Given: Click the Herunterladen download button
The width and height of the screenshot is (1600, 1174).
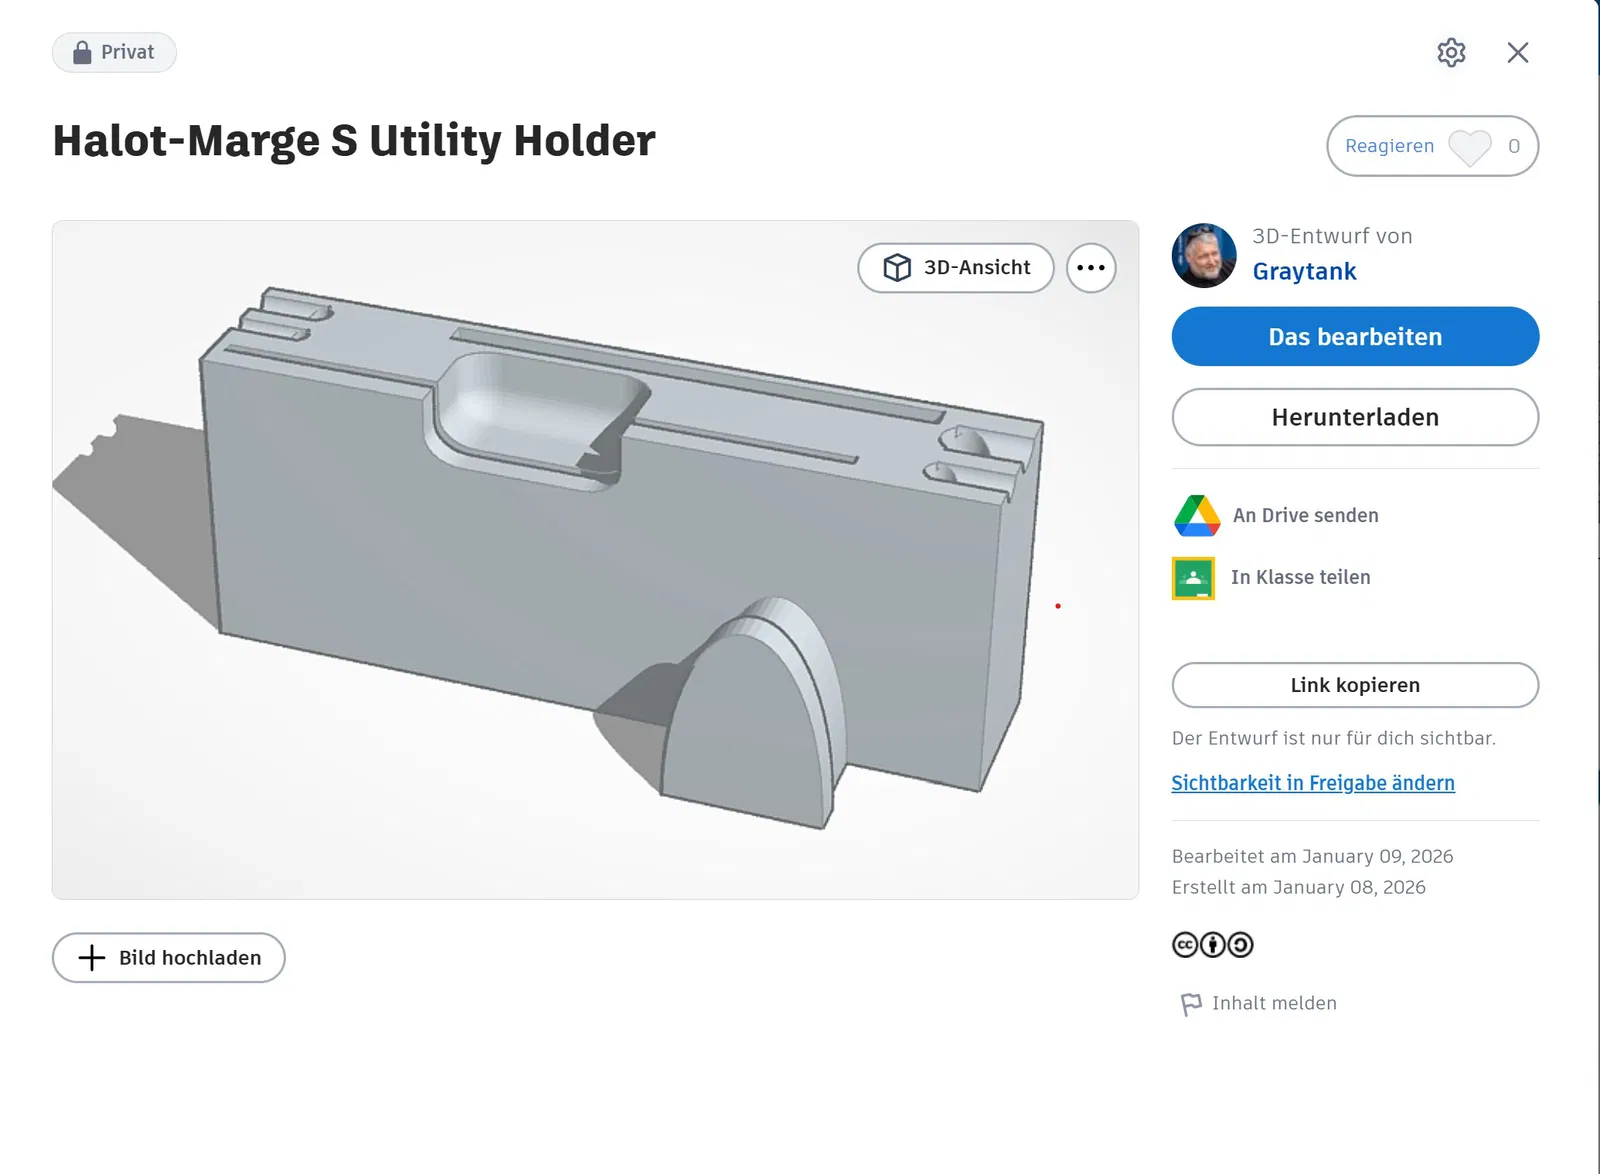Looking at the screenshot, I should (x=1355, y=417).
